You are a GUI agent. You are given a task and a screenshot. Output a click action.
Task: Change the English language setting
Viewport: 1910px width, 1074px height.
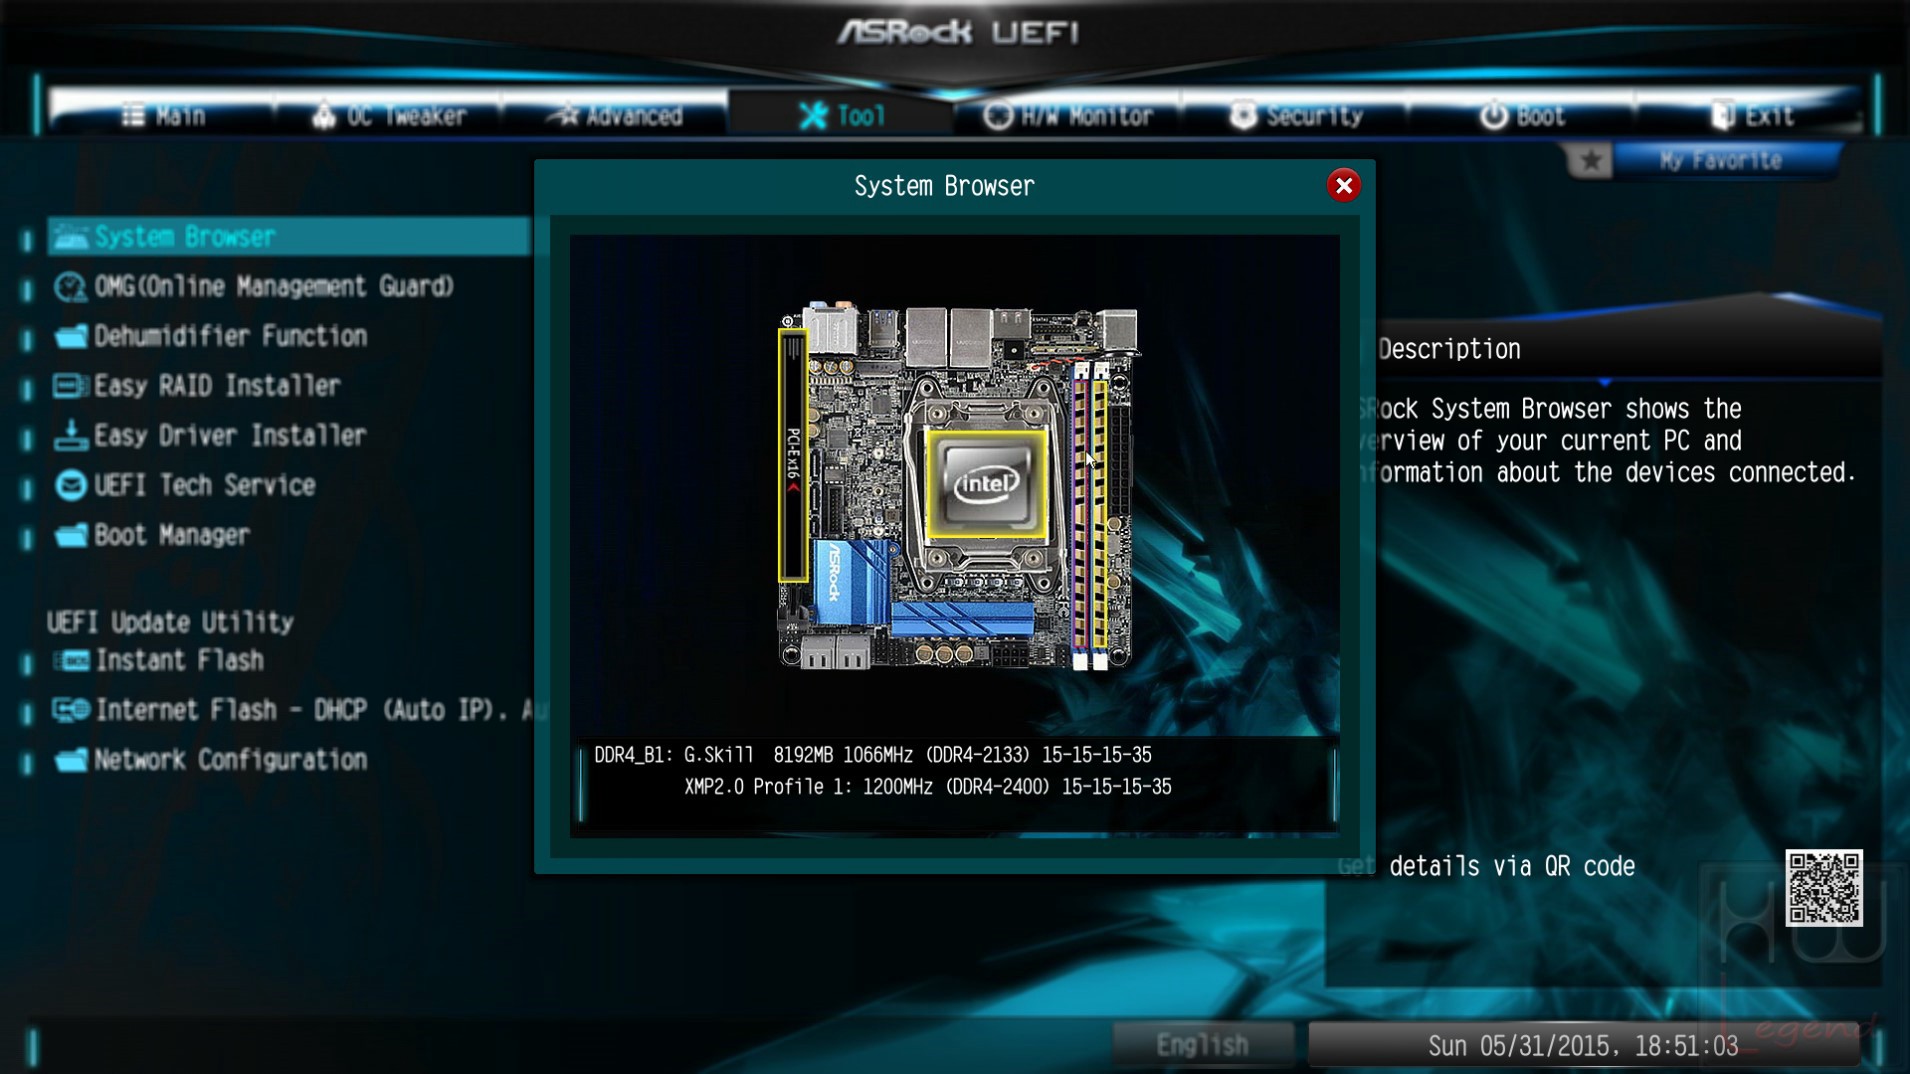pyautogui.click(x=1203, y=1045)
